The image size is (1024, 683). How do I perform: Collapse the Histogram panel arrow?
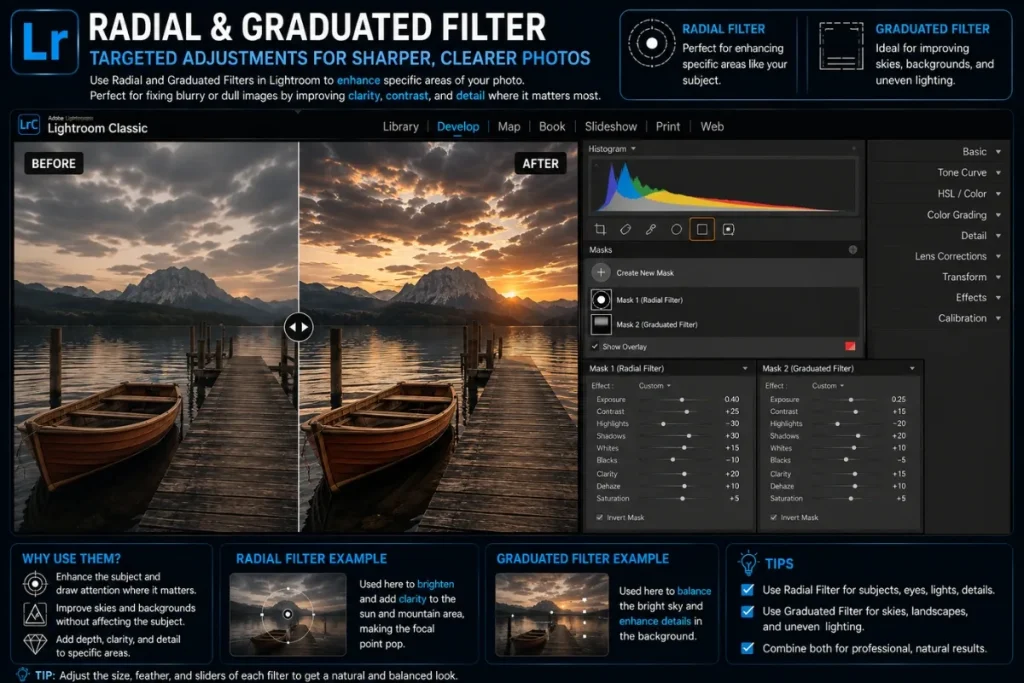(x=633, y=149)
